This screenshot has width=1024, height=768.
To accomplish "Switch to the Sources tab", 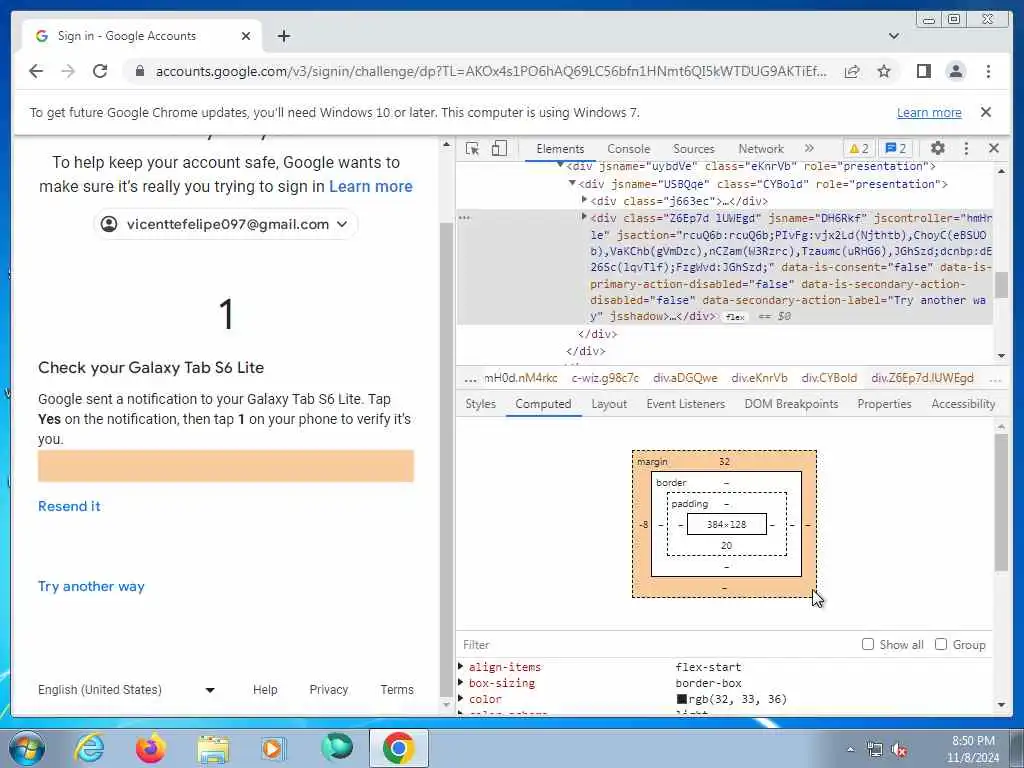I will [x=694, y=149].
